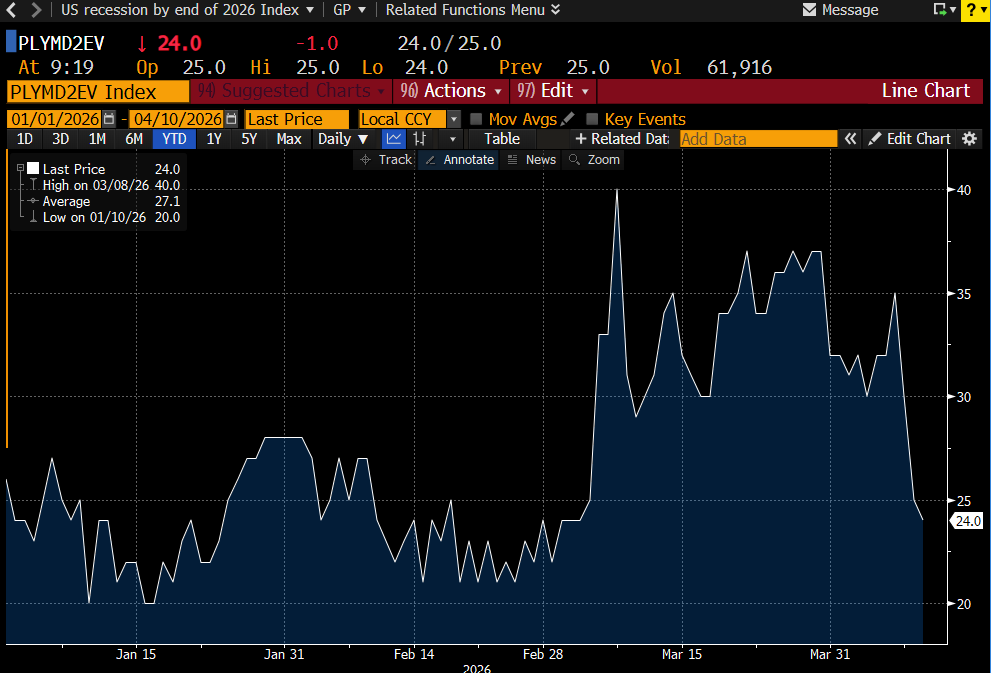Select the YTD range tab
The height and width of the screenshot is (673, 991).
[x=174, y=138]
